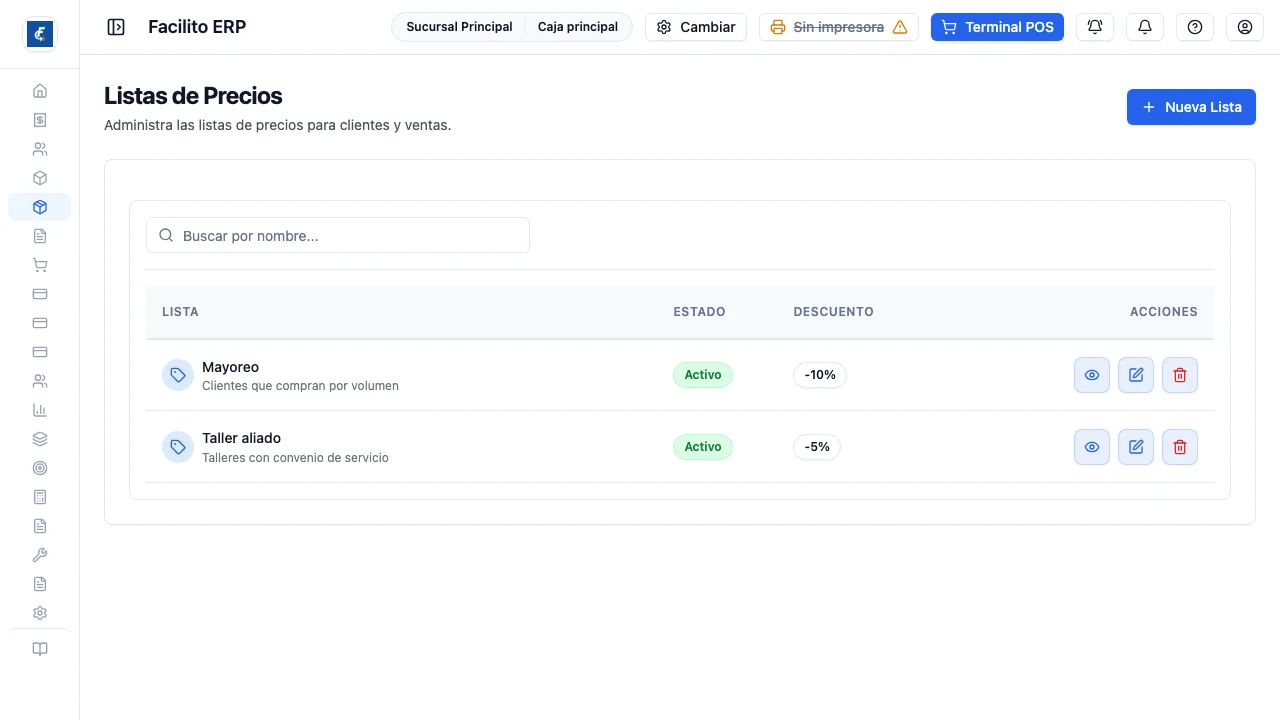Open the target bullseye sidebar icon
Viewport: 1280px width, 720px height.
(40, 468)
